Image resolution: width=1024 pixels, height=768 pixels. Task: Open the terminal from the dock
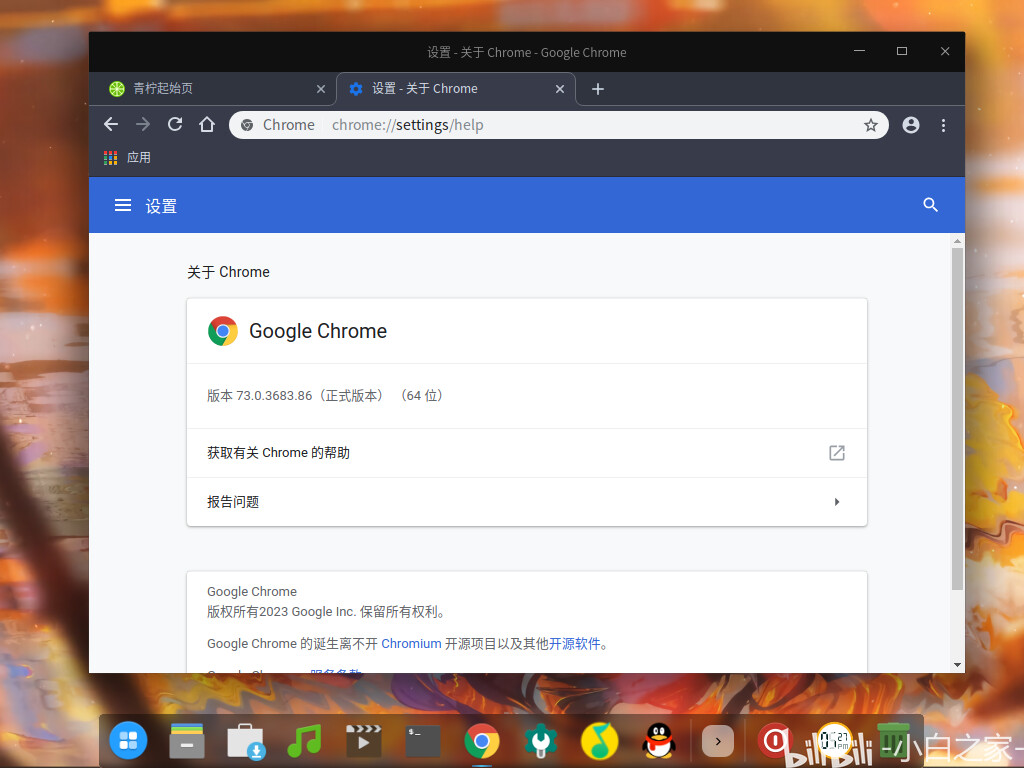tap(422, 741)
